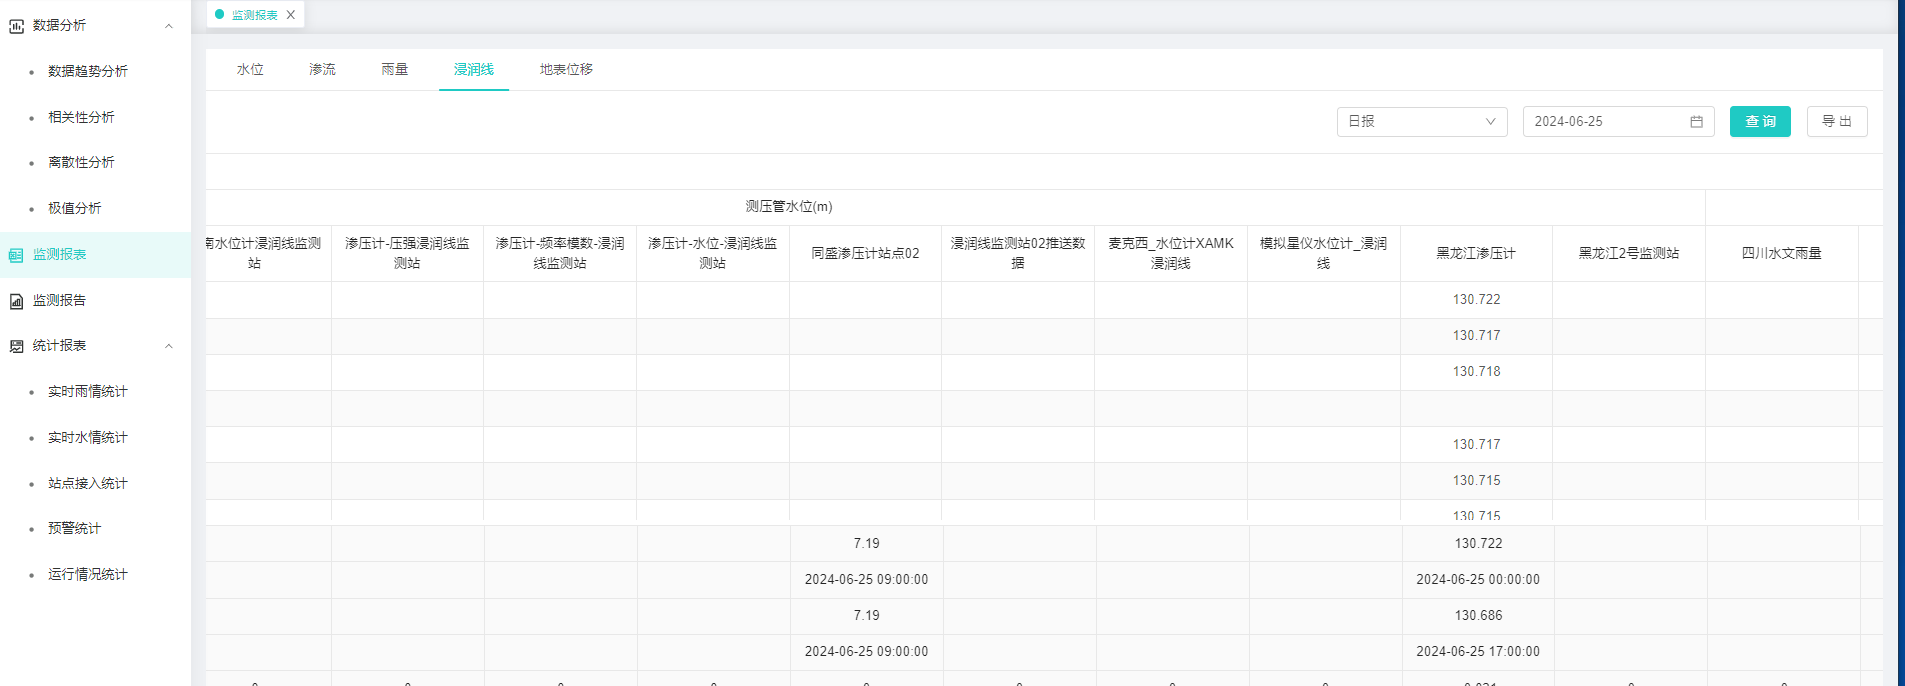Collapse the 数据分析 menu section
This screenshot has width=1905, height=686.
coord(169,26)
